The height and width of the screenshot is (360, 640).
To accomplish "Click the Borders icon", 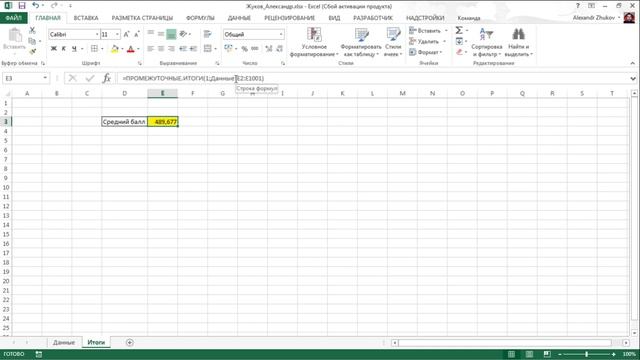I will pos(94,49).
